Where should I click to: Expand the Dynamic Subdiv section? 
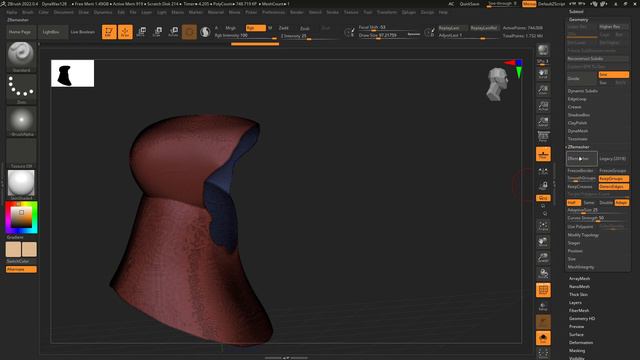coord(582,91)
